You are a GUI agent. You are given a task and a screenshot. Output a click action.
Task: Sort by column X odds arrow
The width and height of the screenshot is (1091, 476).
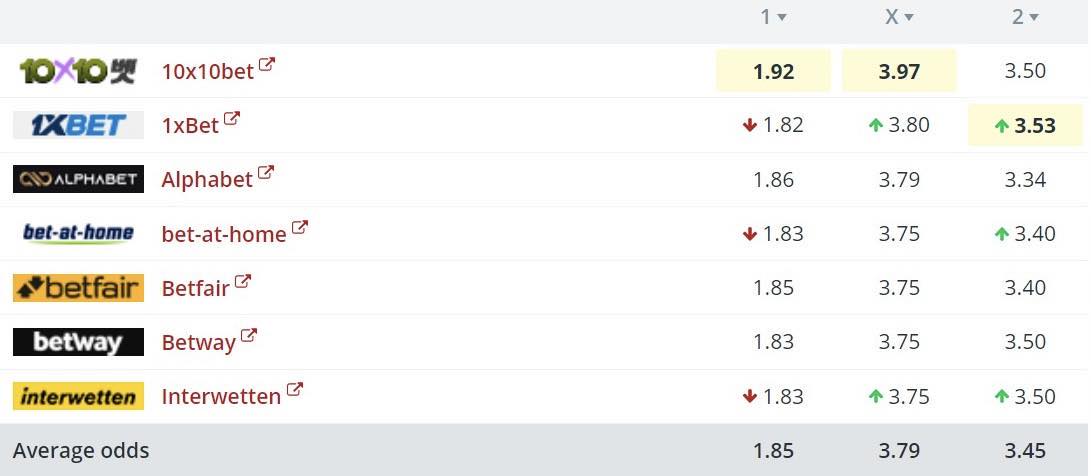(909, 18)
